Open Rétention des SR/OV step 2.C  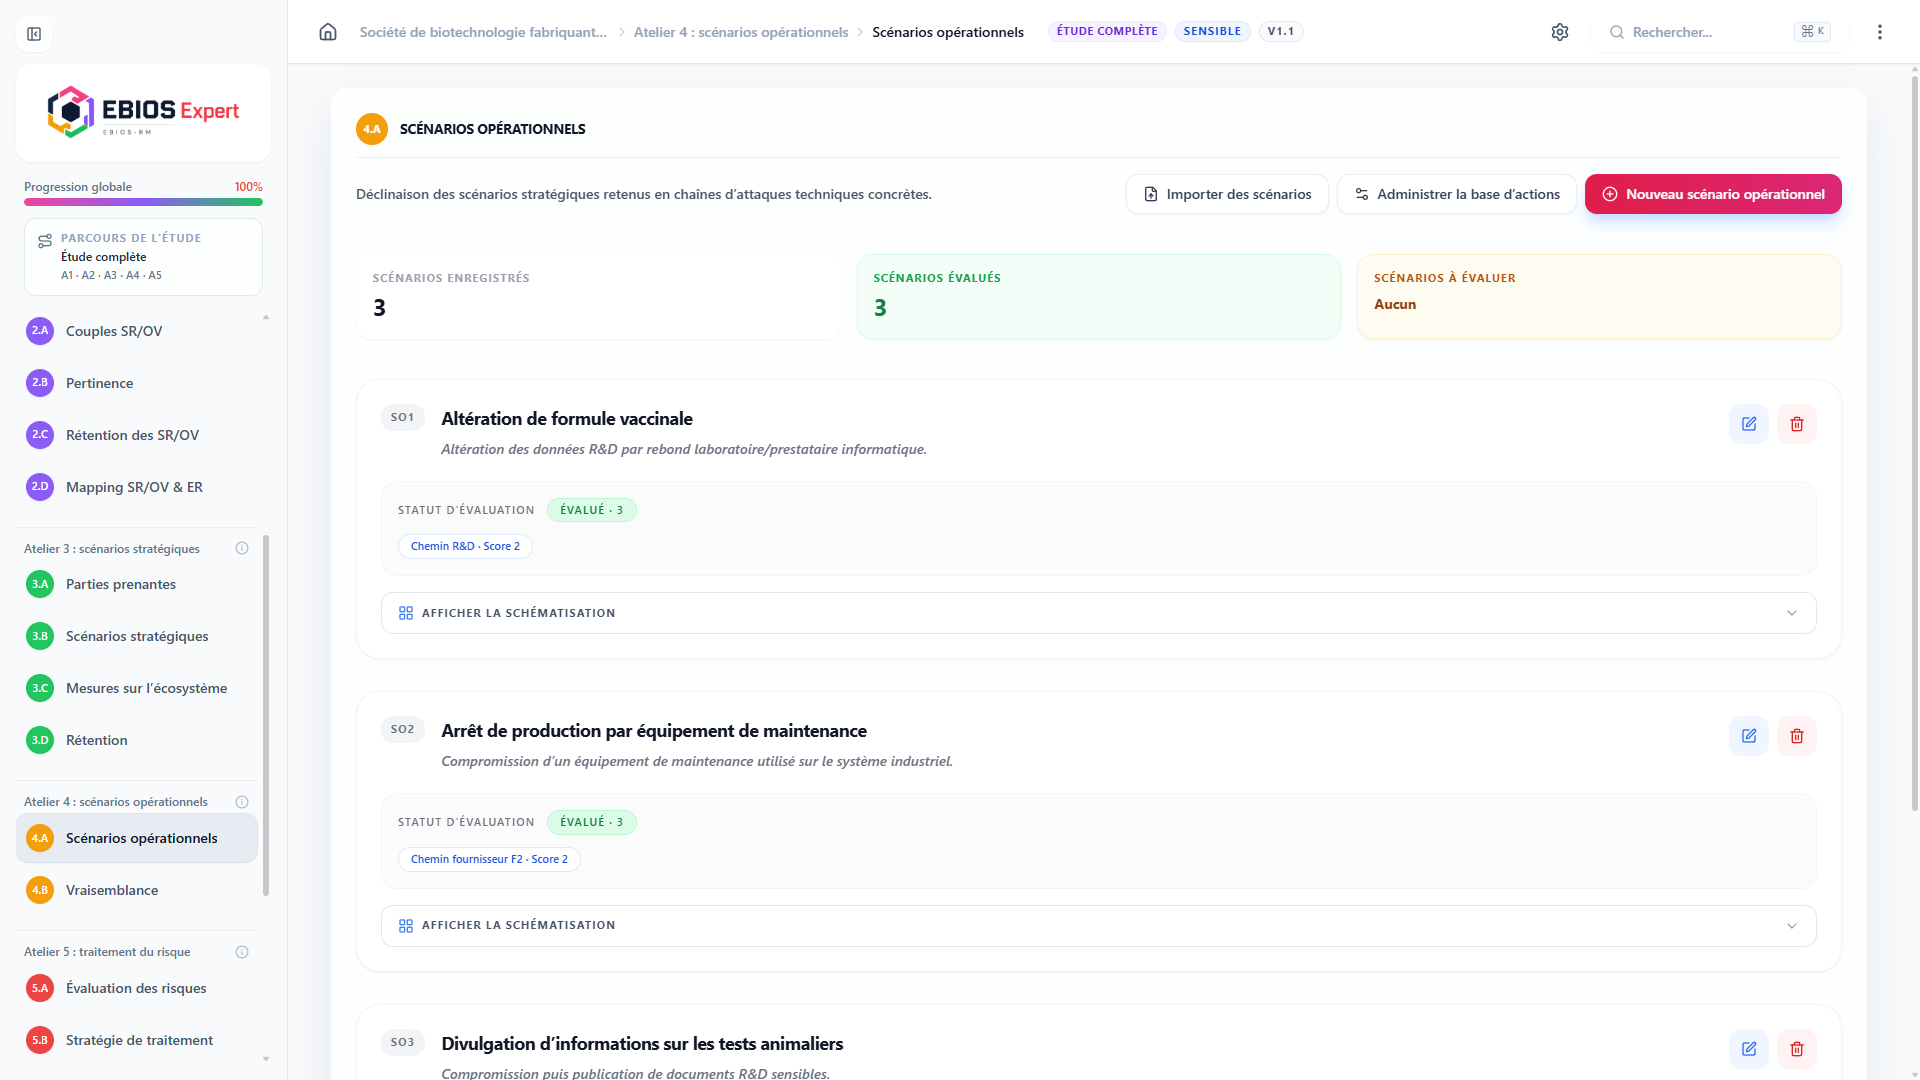click(137, 435)
